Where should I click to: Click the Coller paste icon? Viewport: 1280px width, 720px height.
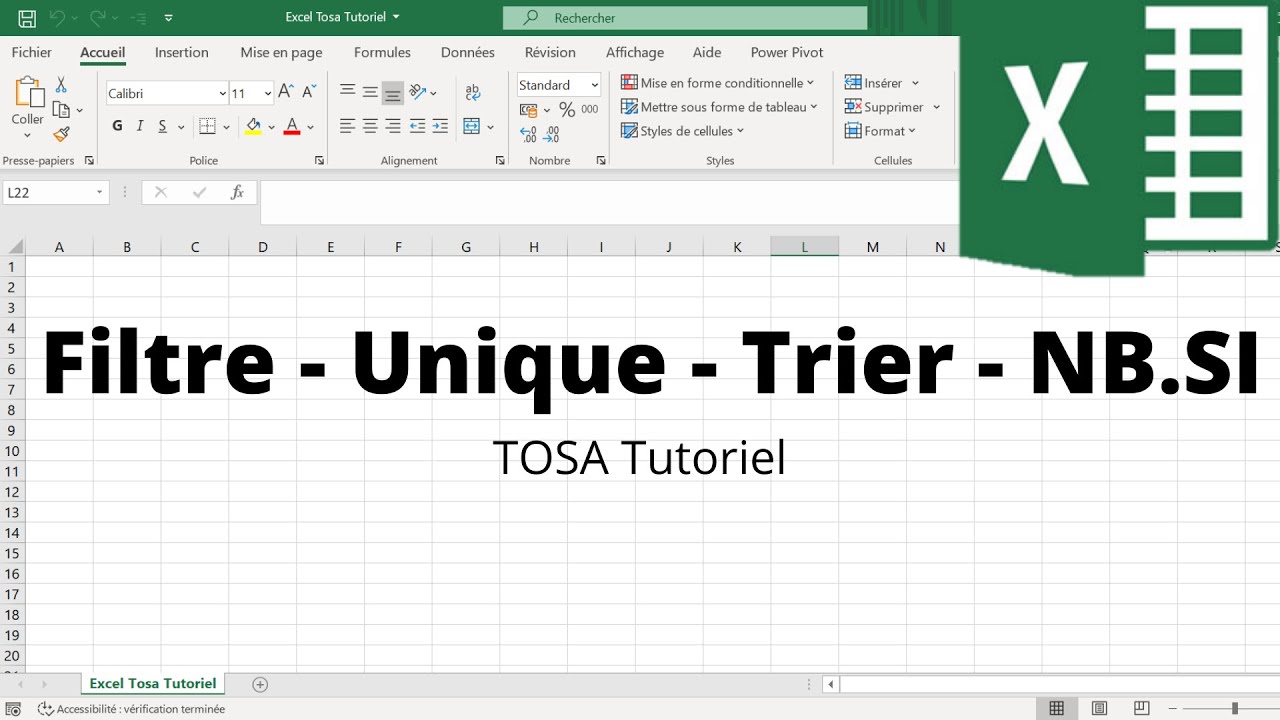click(x=28, y=92)
